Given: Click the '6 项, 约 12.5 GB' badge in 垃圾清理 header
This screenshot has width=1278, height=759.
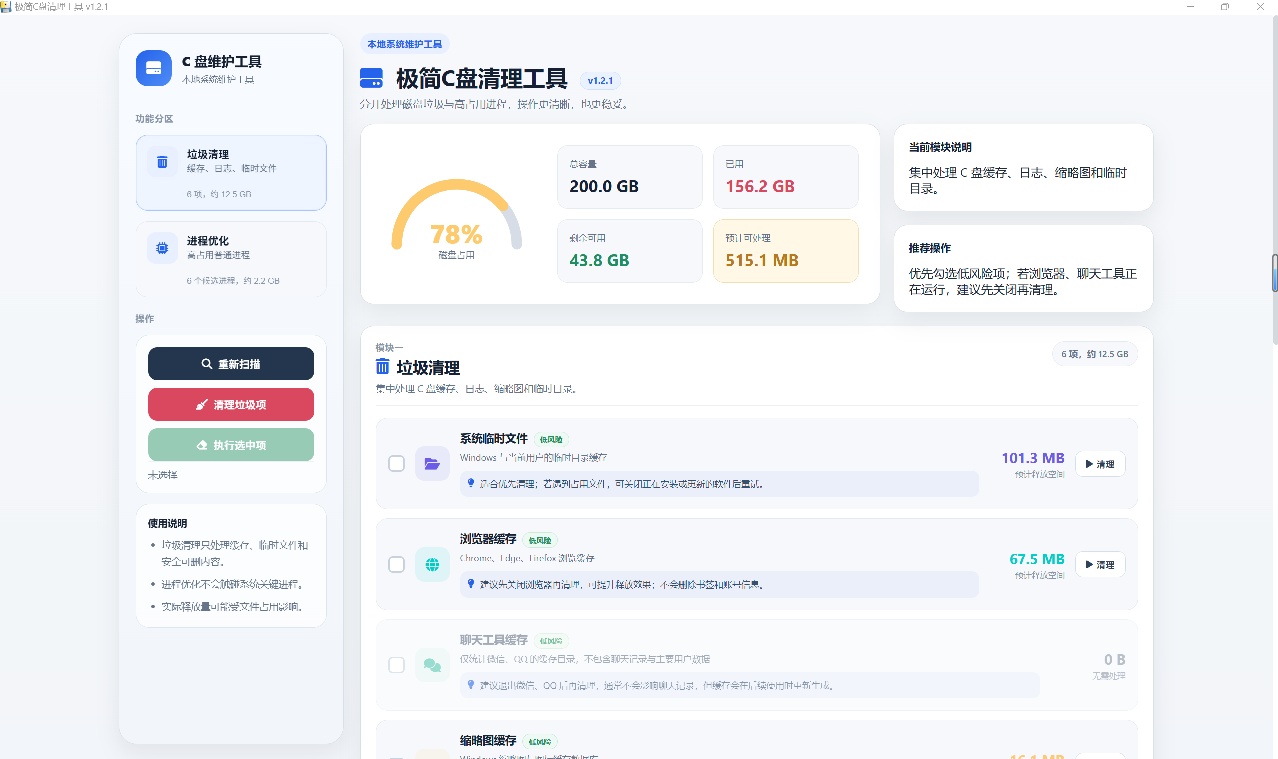Looking at the screenshot, I should point(1095,354).
